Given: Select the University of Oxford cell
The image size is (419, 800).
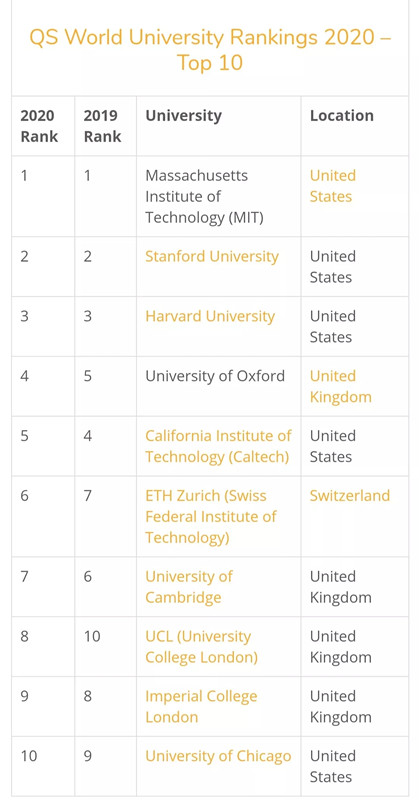Looking at the screenshot, I should click(x=218, y=386).
